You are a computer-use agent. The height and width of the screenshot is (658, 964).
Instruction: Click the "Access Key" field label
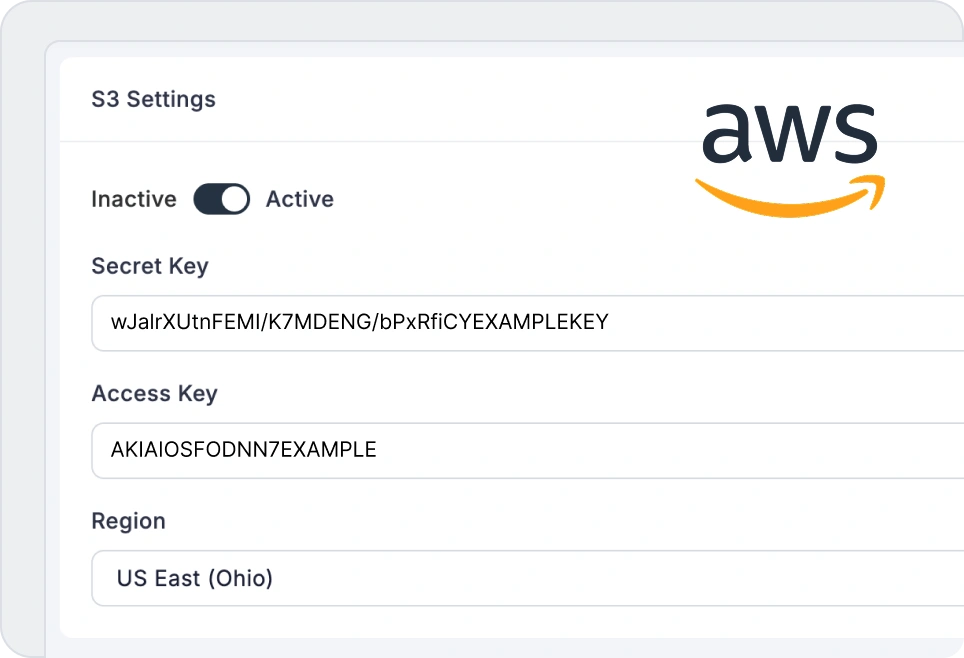tap(154, 394)
